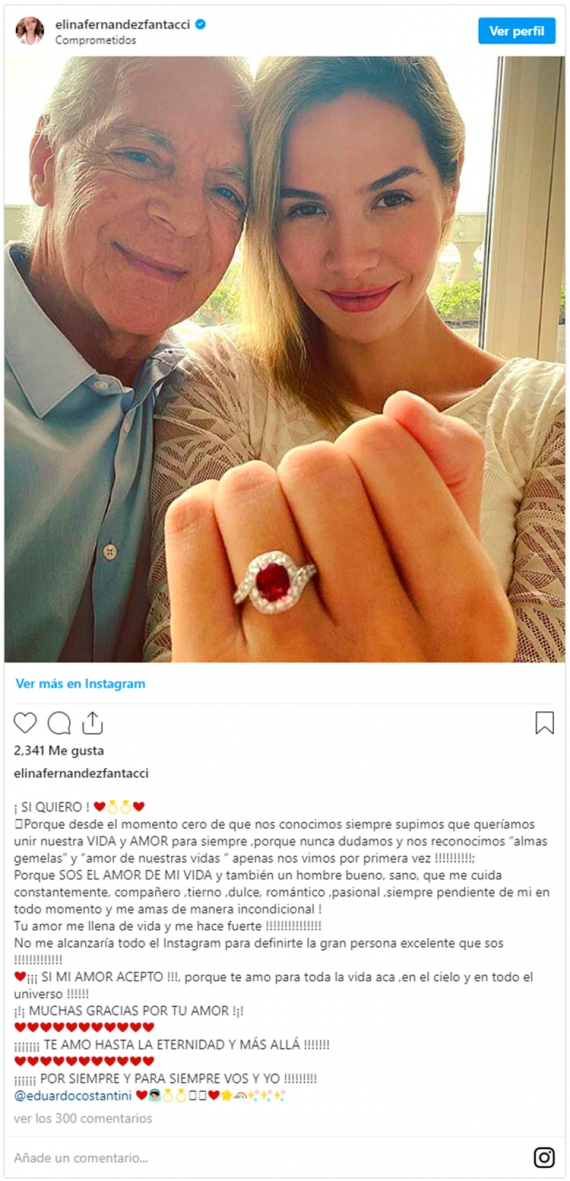Click TE AMO HASTA LA ETERNIDAD text

pyautogui.click(x=172, y=1045)
